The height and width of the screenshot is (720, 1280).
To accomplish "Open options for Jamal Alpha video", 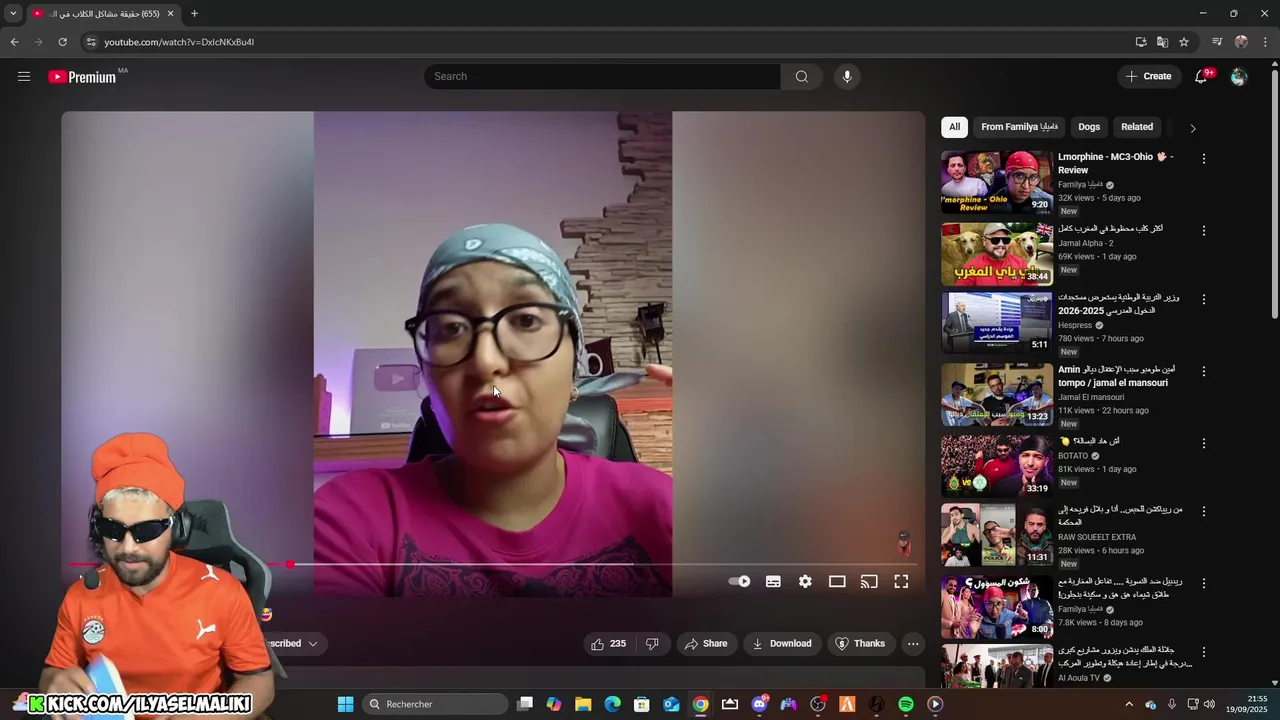I will click(1204, 231).
